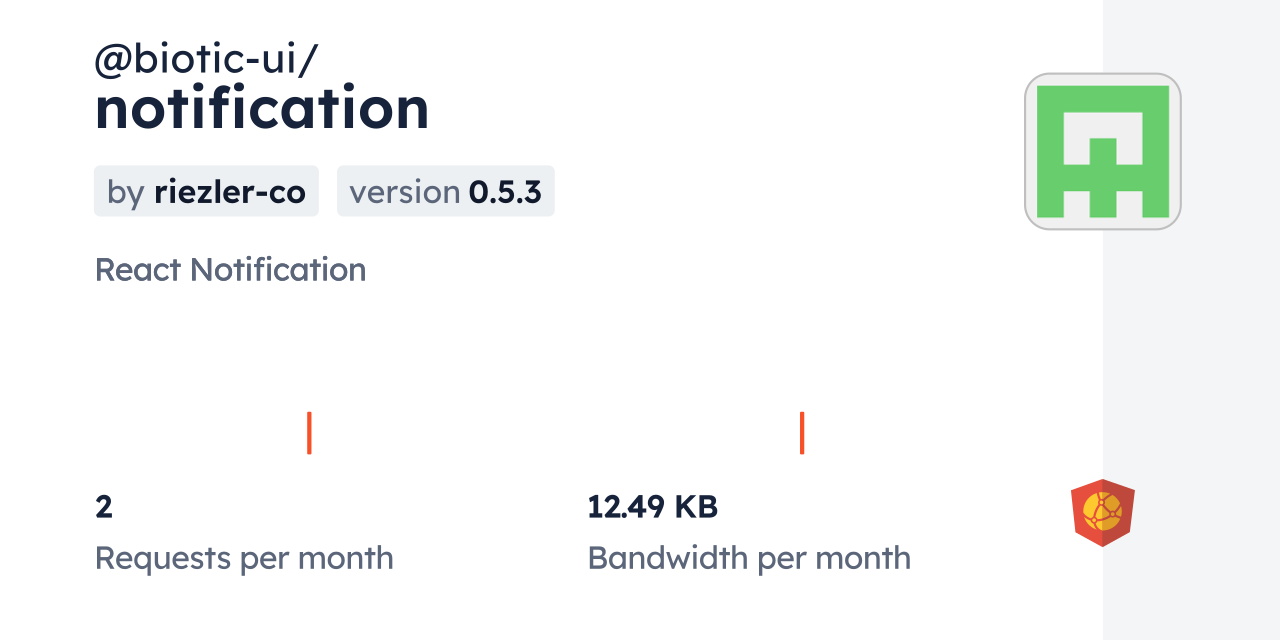Select the bold "notification" package title

pyautogui.click(x=262, y=108)
